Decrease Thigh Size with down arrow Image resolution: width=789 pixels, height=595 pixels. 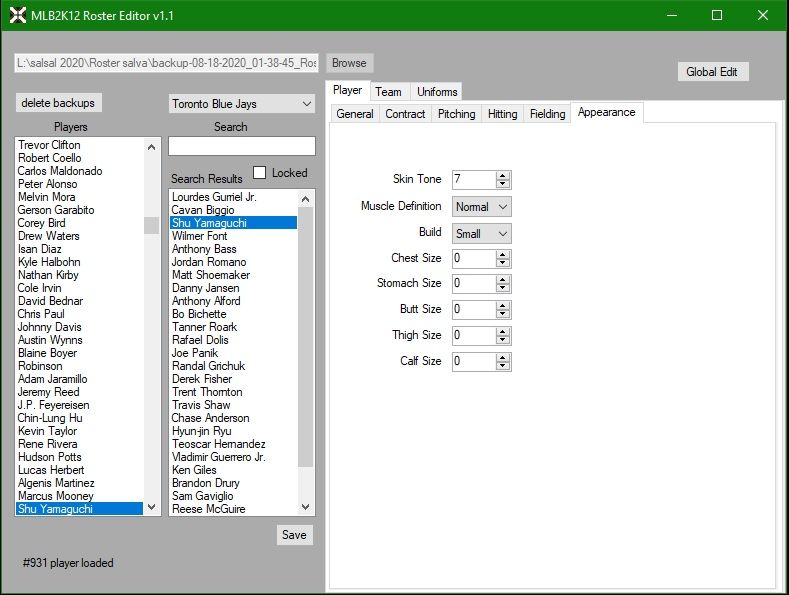point(502,340)
